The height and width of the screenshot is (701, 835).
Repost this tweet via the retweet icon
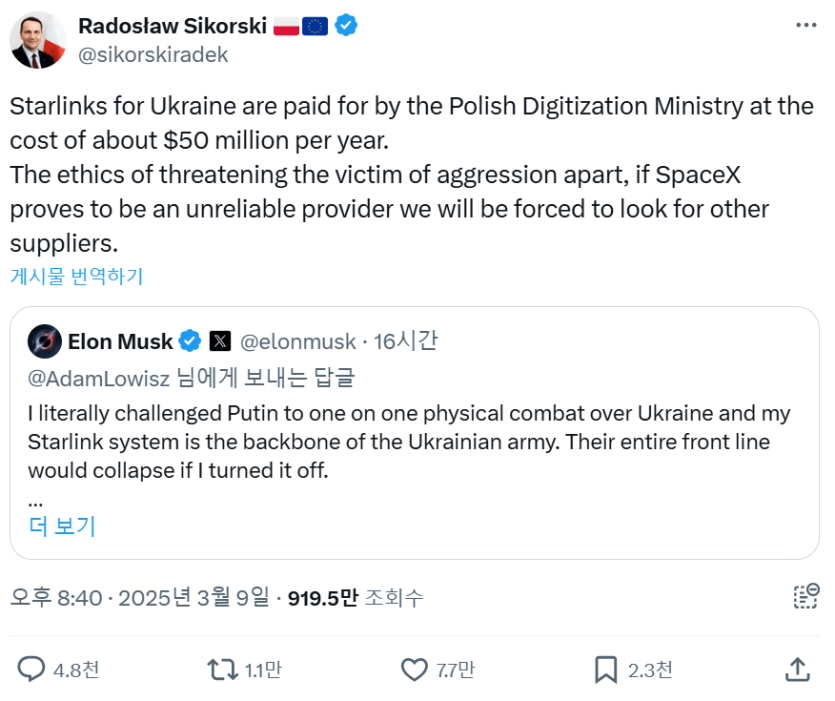(221, 669)
